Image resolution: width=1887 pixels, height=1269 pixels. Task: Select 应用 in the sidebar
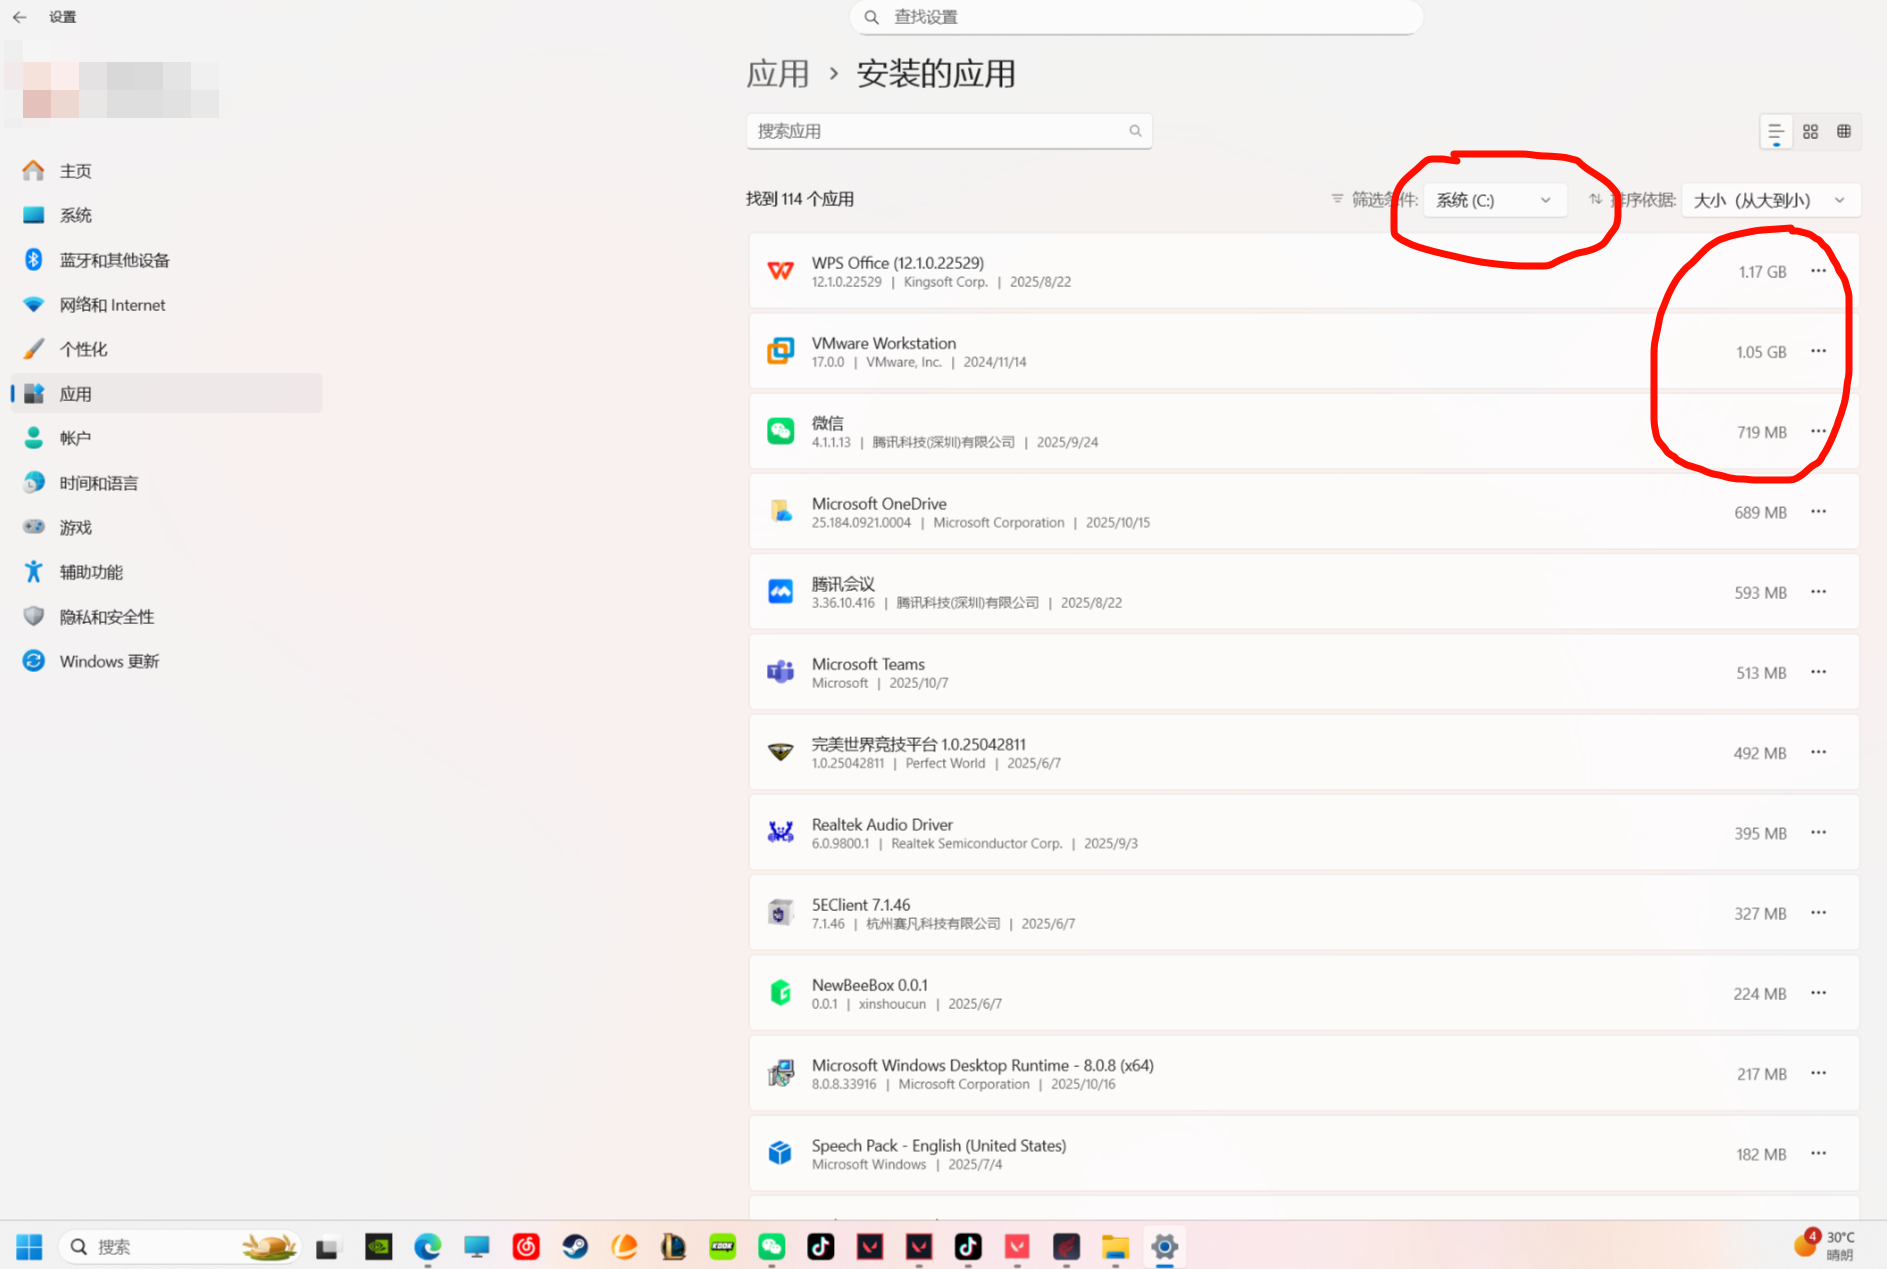pos(166,394)
